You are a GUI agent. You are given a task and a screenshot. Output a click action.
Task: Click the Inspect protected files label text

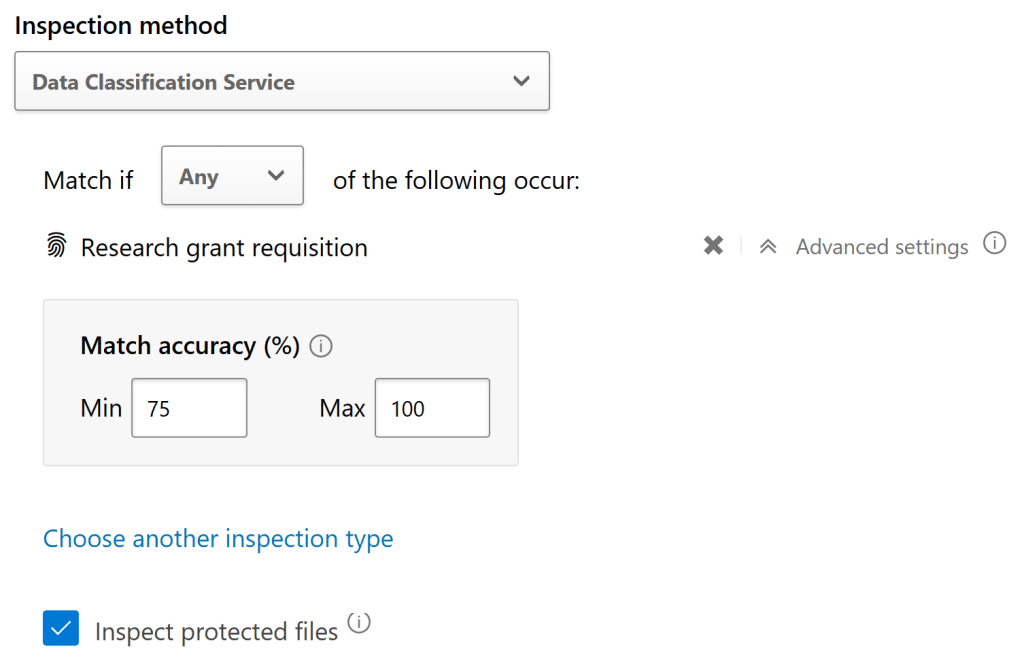point(216,632)
